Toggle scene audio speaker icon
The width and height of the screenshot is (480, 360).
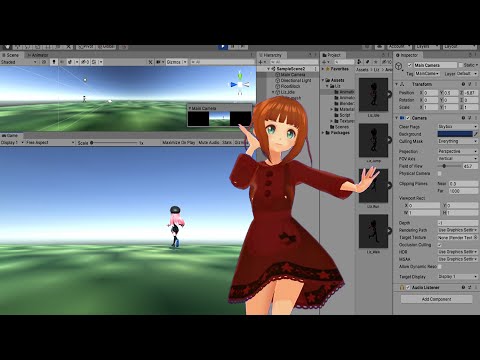coord(62,62)
